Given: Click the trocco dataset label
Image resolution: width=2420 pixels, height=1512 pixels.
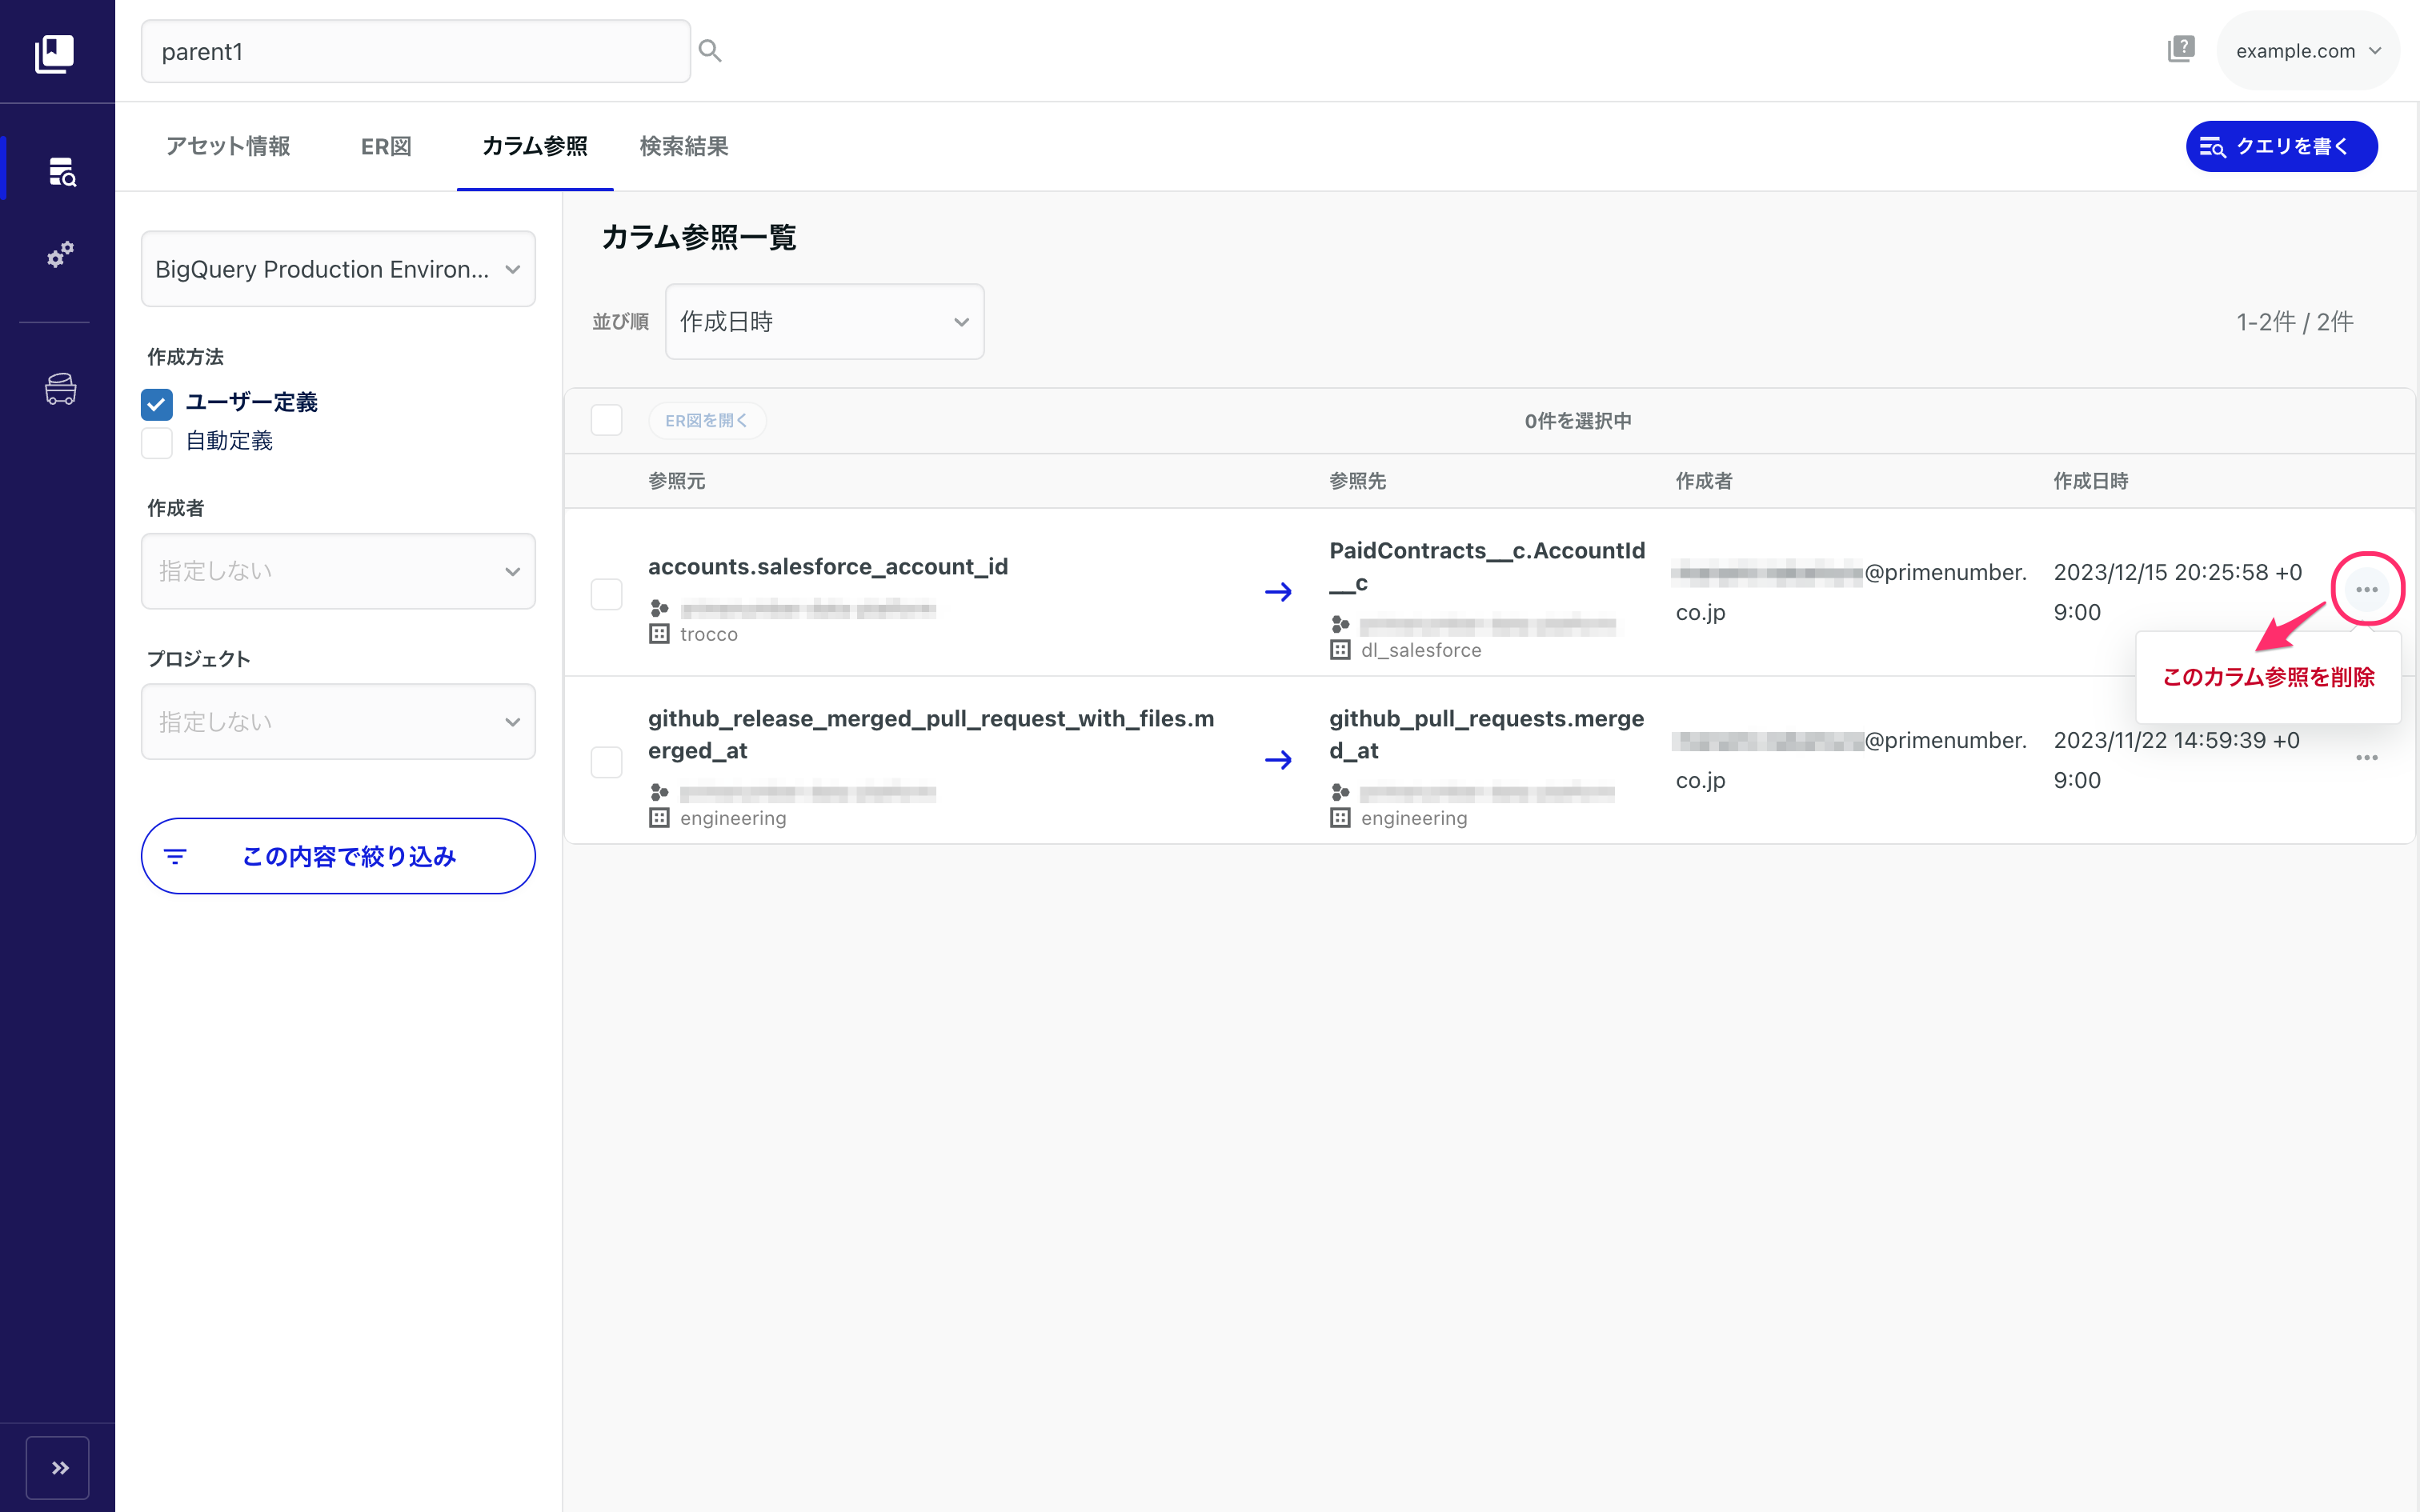Looking at the screenshot, I should click(x=709, y=634).
